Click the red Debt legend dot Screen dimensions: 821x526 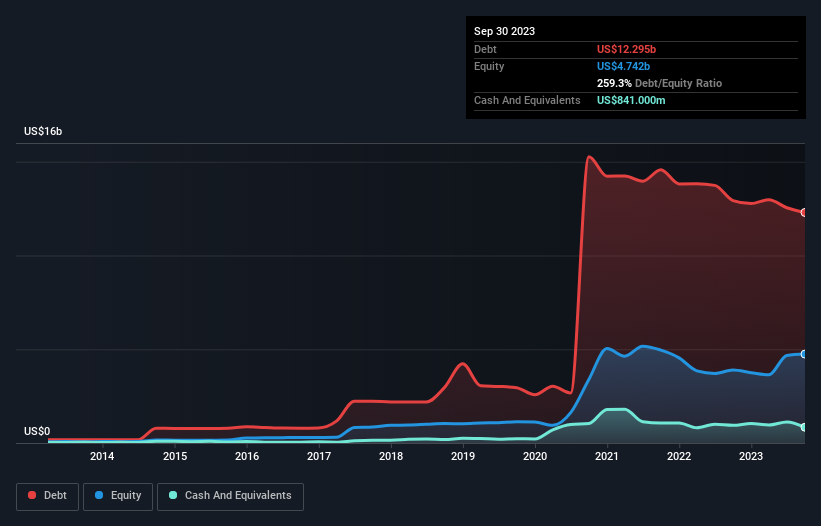click(x=32, y=495)
